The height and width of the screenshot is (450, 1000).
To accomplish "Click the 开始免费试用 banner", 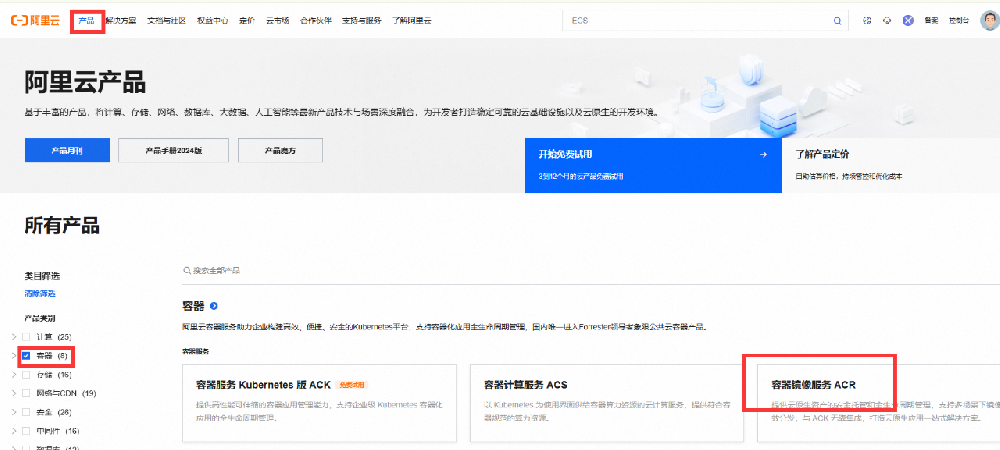I will tap(653, 166).
